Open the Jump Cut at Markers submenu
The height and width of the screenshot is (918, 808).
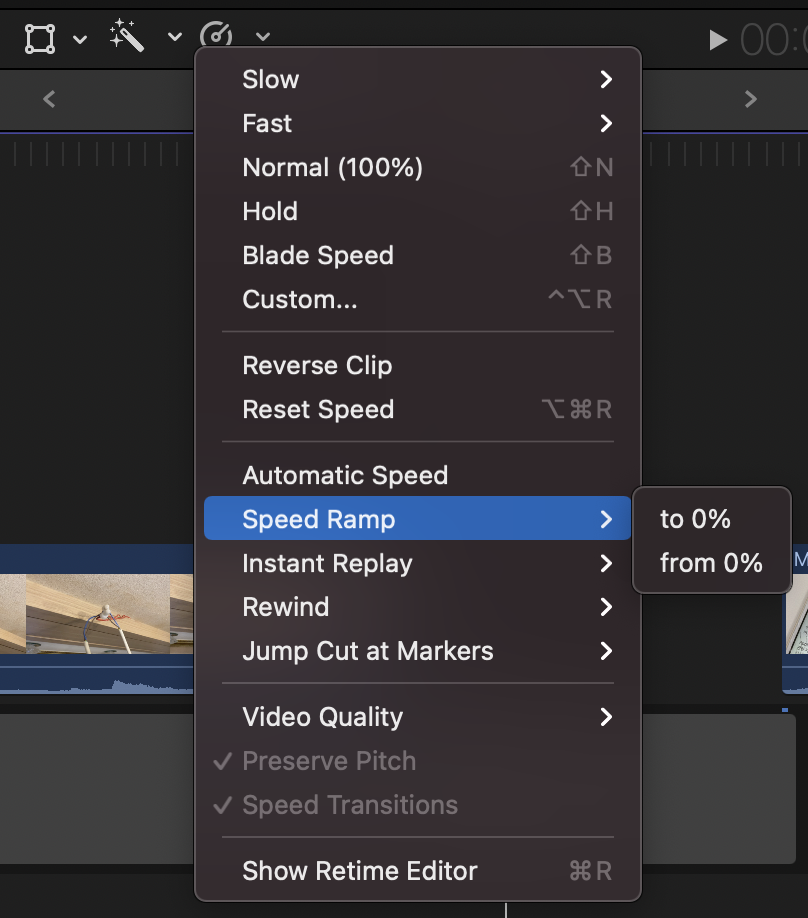417,651
